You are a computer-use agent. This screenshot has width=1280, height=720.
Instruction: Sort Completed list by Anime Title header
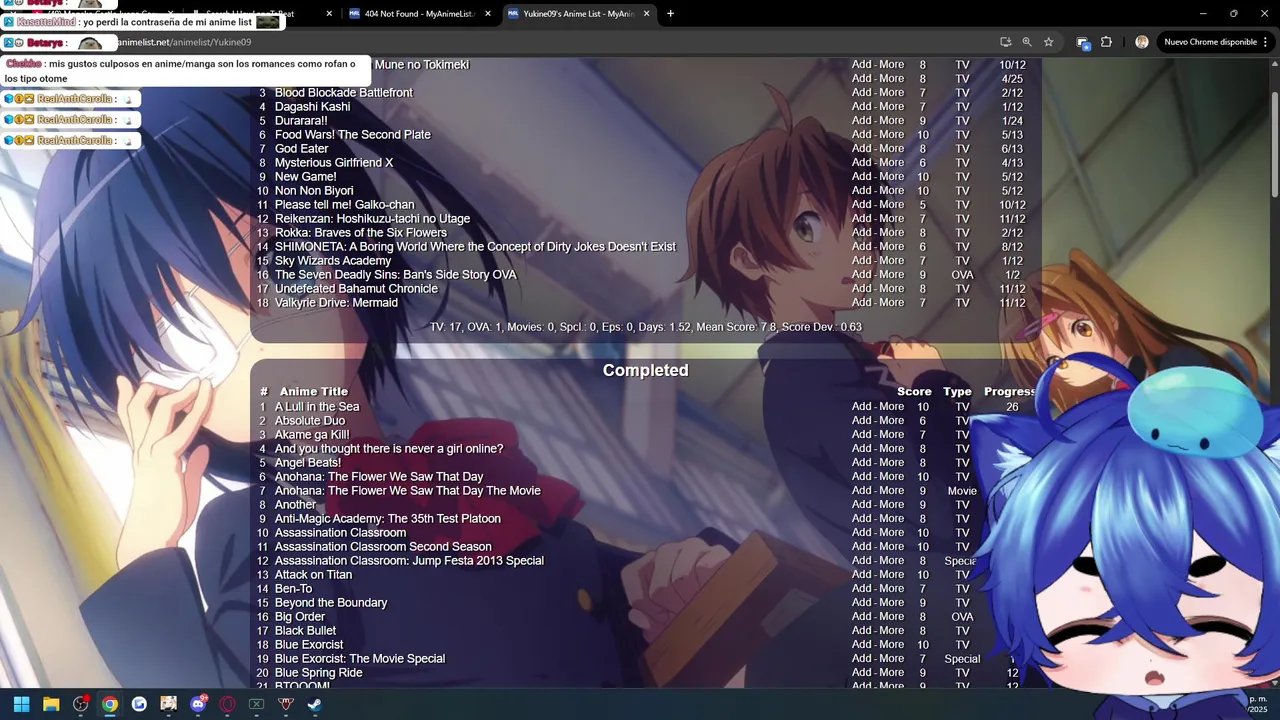[x=314, y=392]
